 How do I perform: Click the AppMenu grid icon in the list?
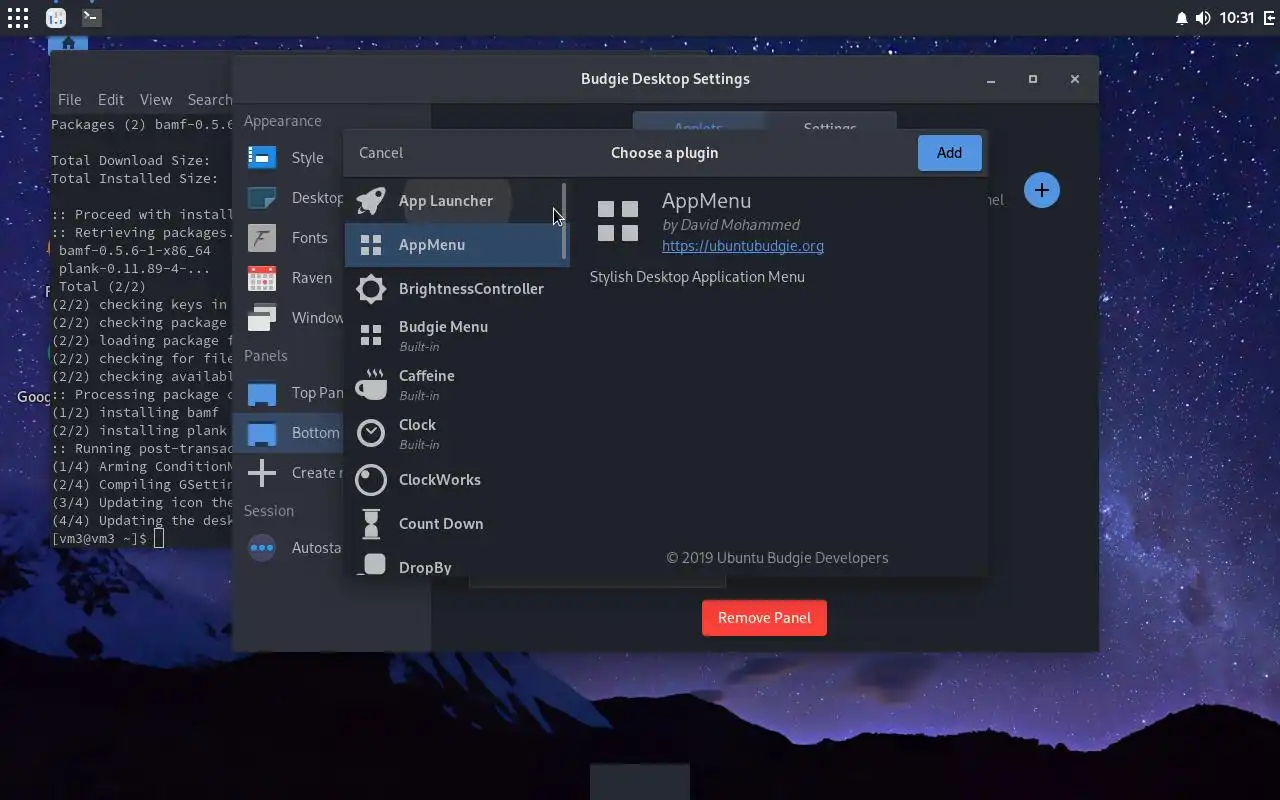(371, 245)
